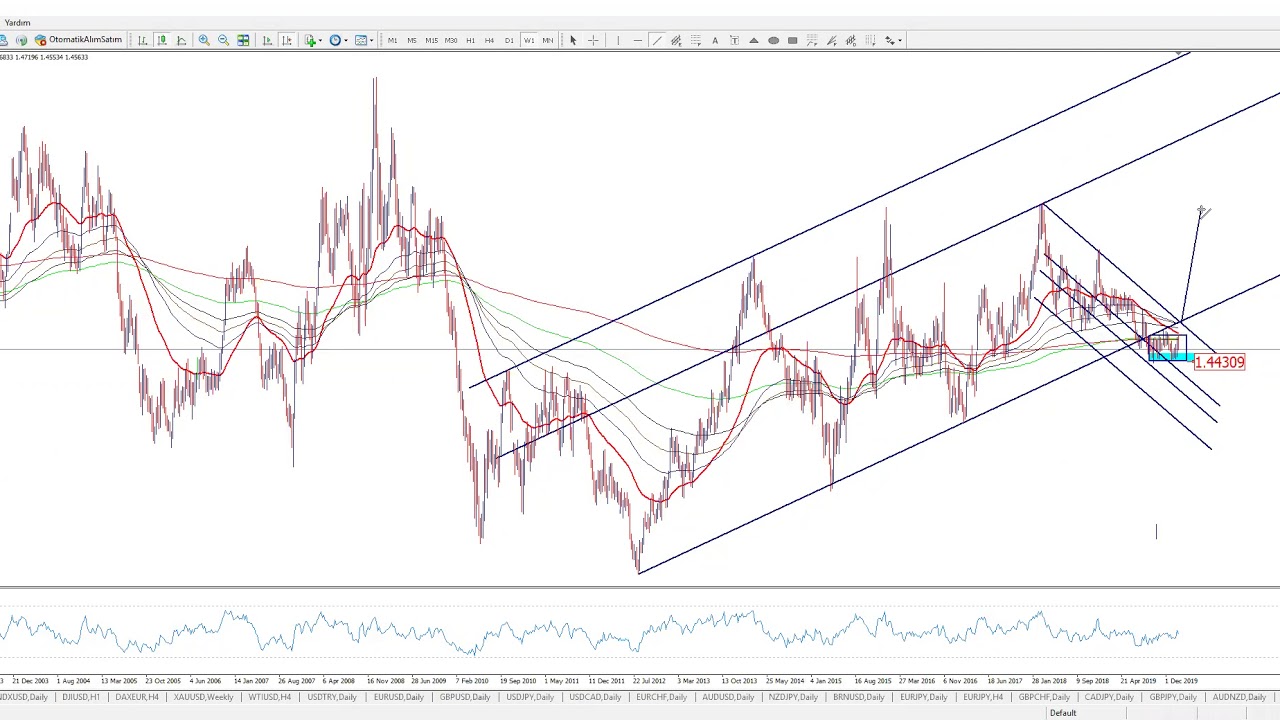Screen dimensions: 1280x720
Task: Set timeframe to M1
Action: [x=392, y=40]
